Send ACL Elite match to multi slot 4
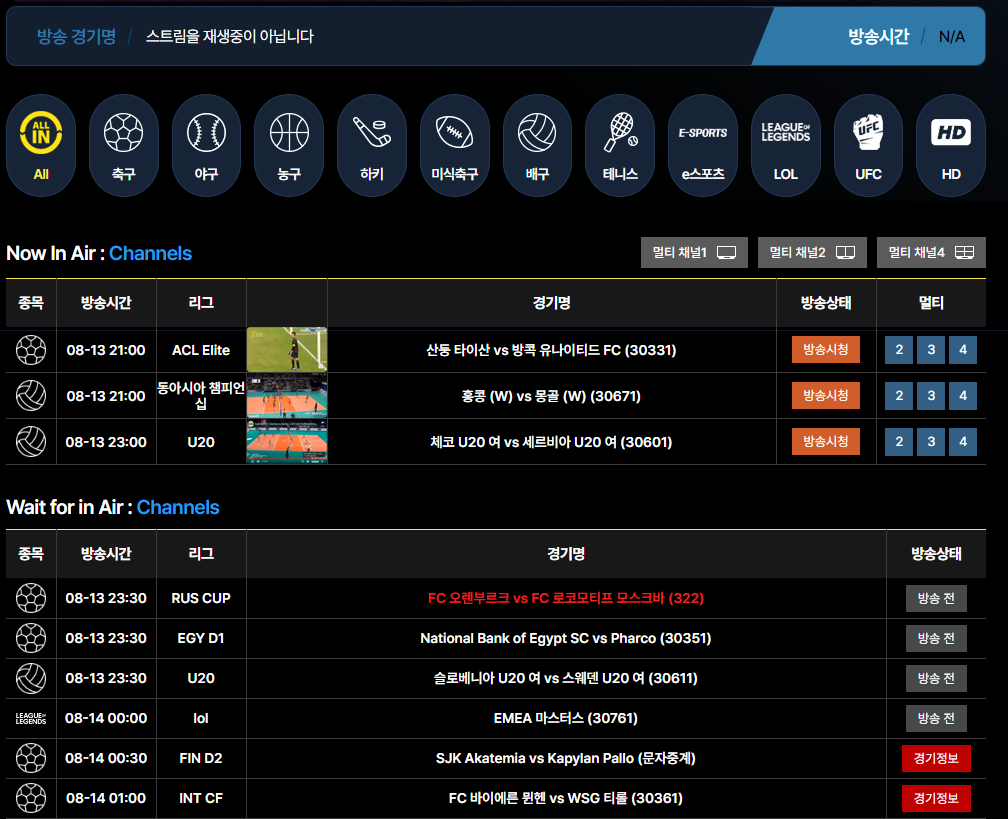The height and width of the screenshot is (819, 1008). 963,350
